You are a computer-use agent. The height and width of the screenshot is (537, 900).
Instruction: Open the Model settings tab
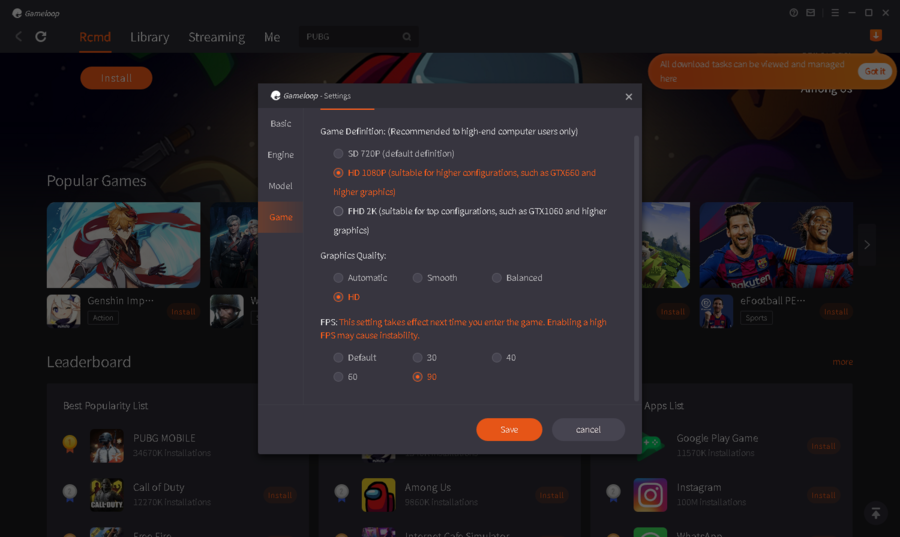tap(281, 186)
